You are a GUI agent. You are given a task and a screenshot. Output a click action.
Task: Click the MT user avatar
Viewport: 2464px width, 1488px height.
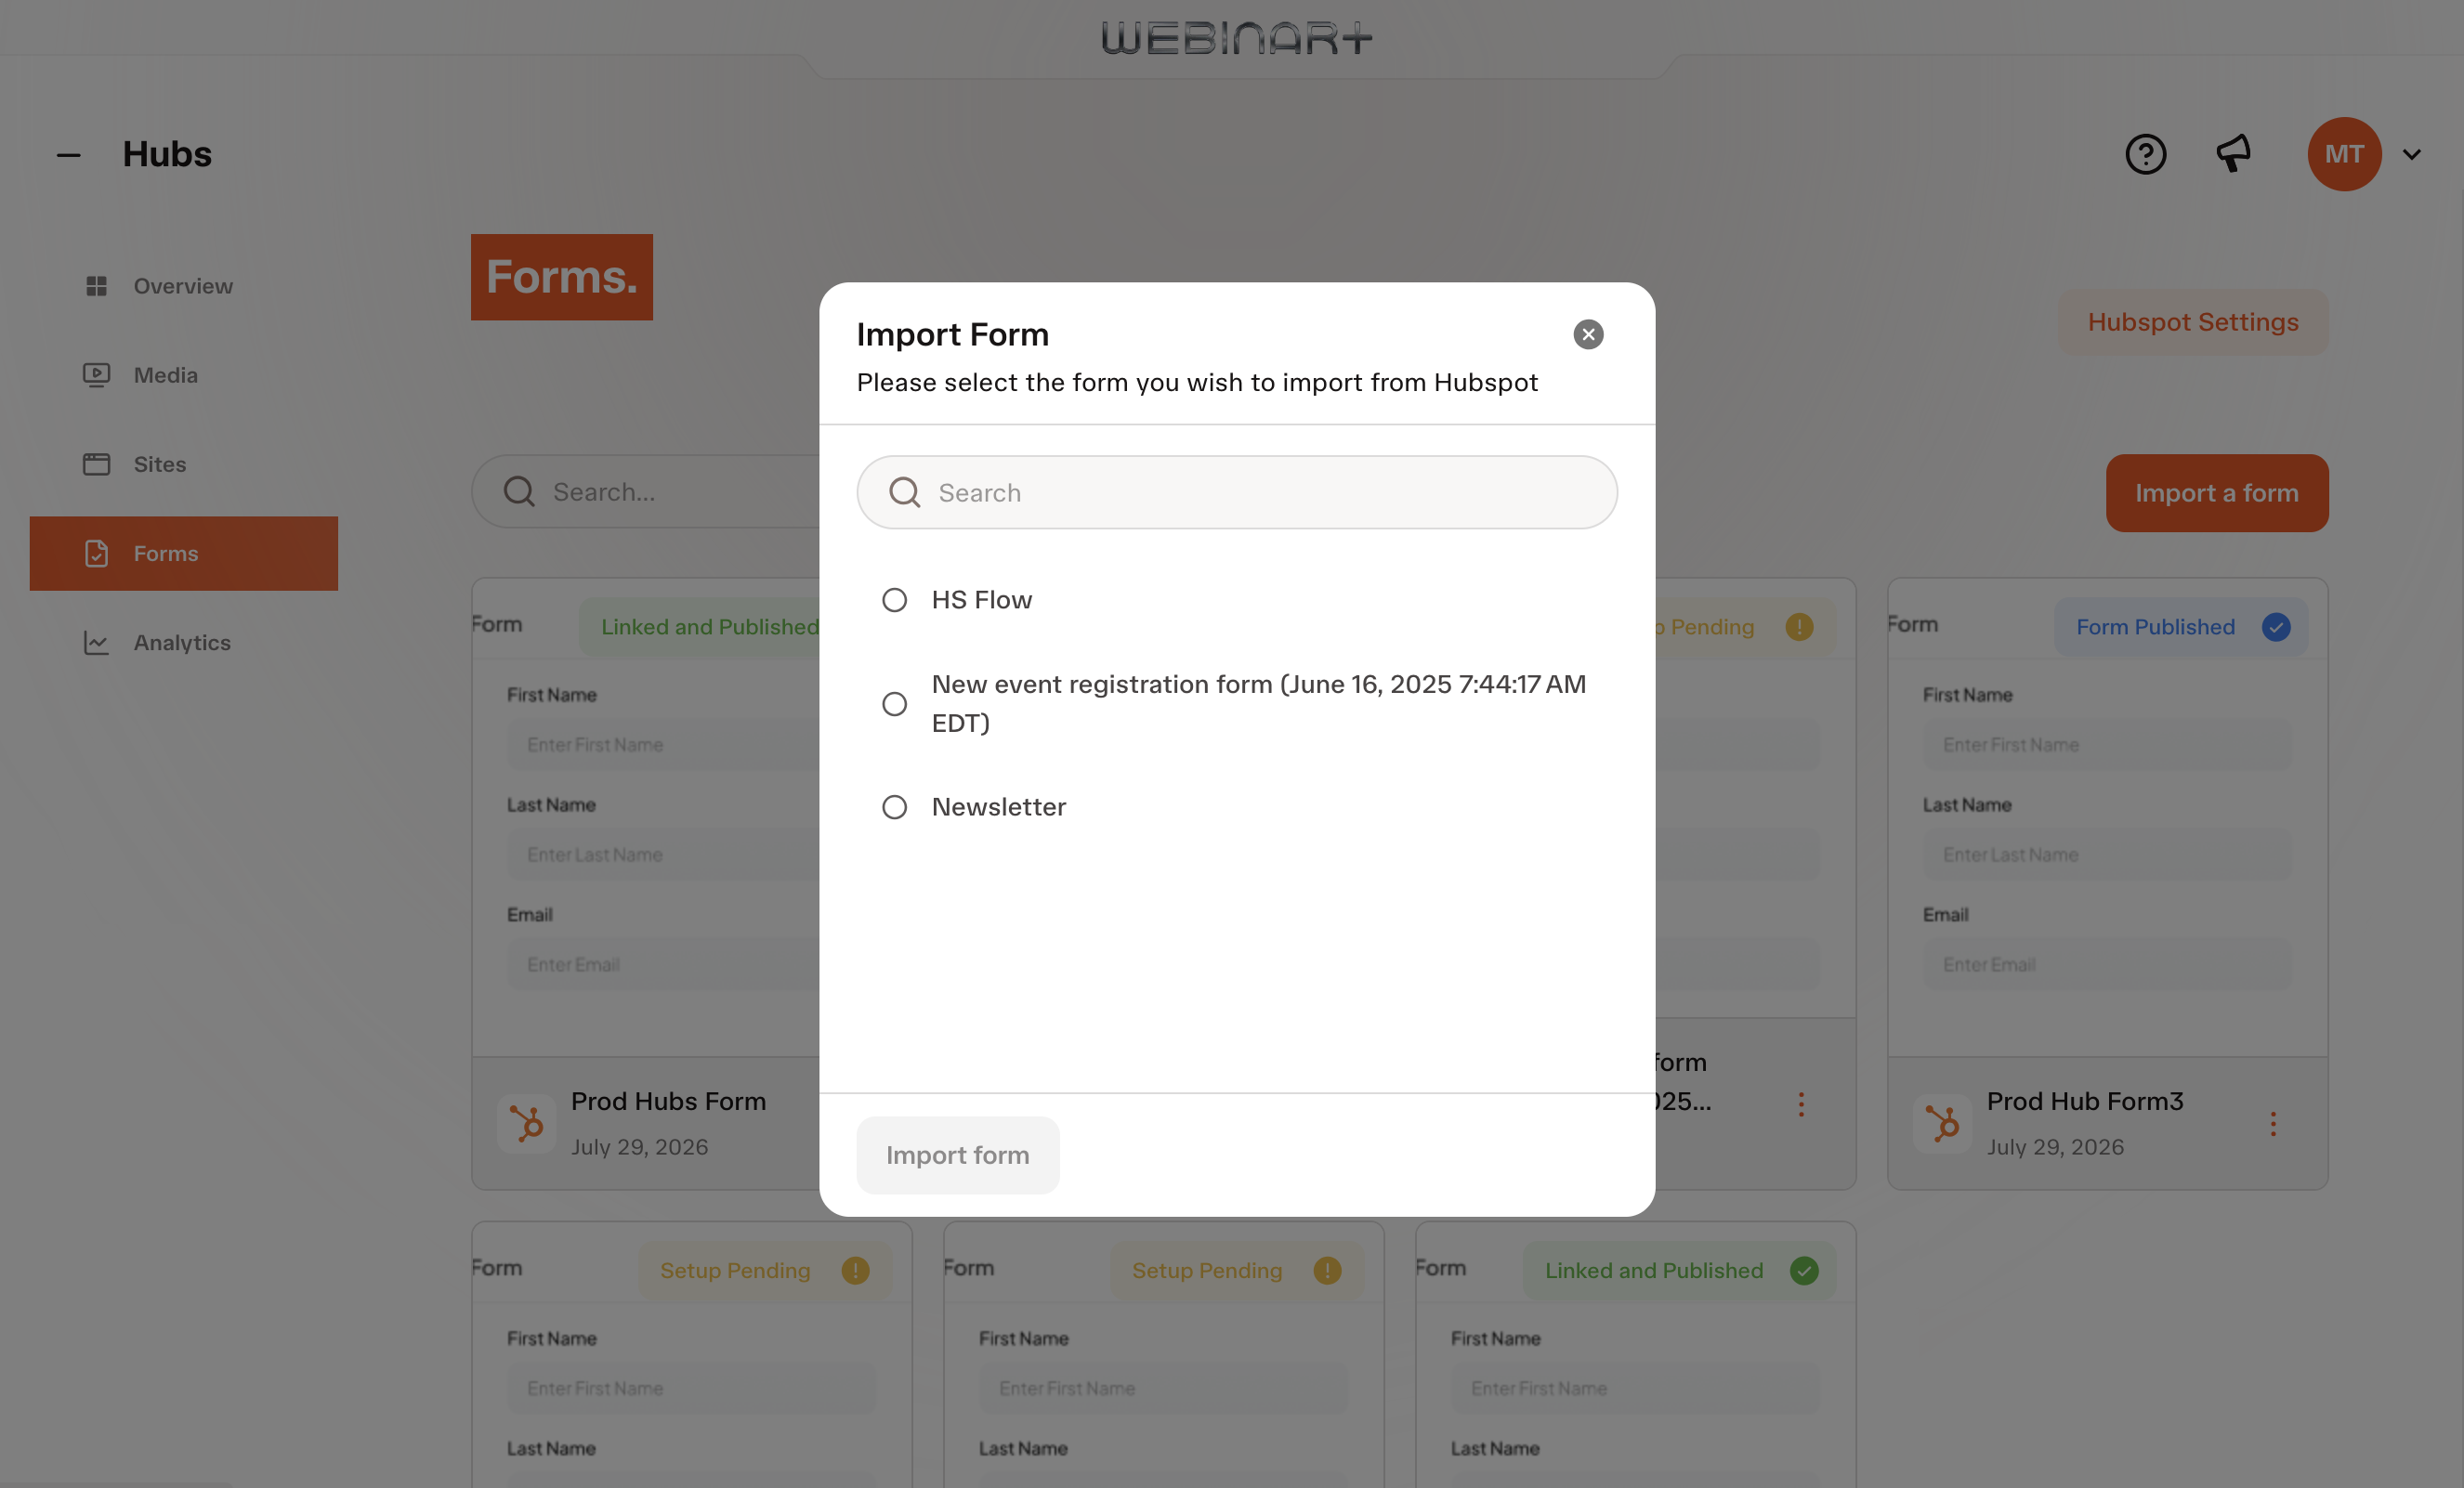(x=2344, y=154)
